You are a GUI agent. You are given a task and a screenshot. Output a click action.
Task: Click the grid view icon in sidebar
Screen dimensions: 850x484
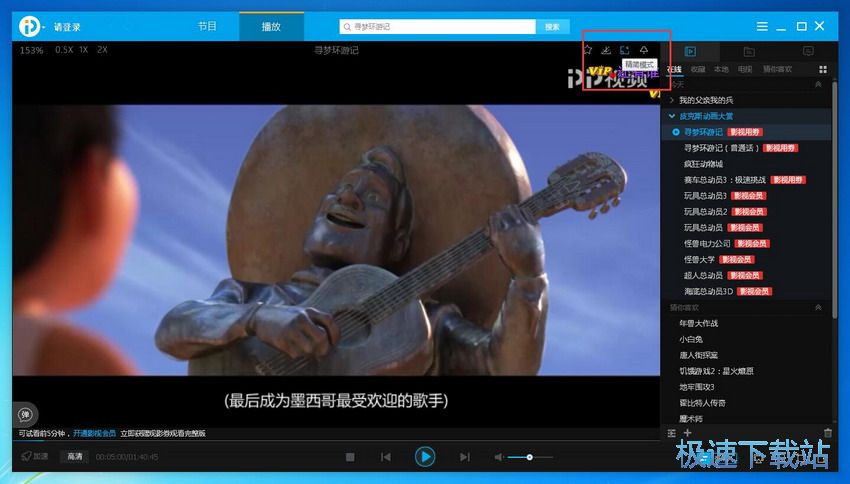pyautogui.click(x=823, y=69)
